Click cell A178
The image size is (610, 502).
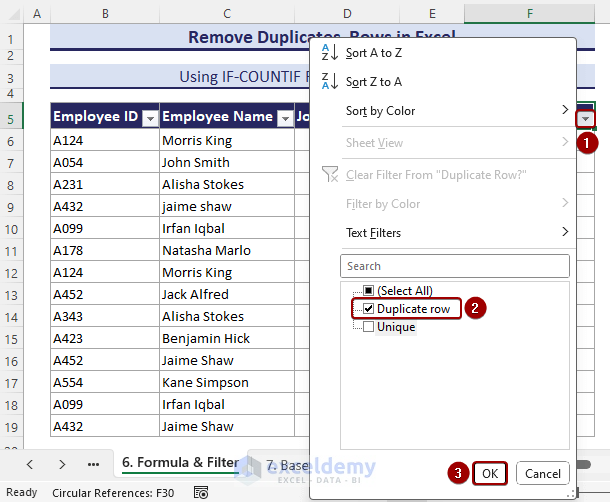tap(105, 250)
